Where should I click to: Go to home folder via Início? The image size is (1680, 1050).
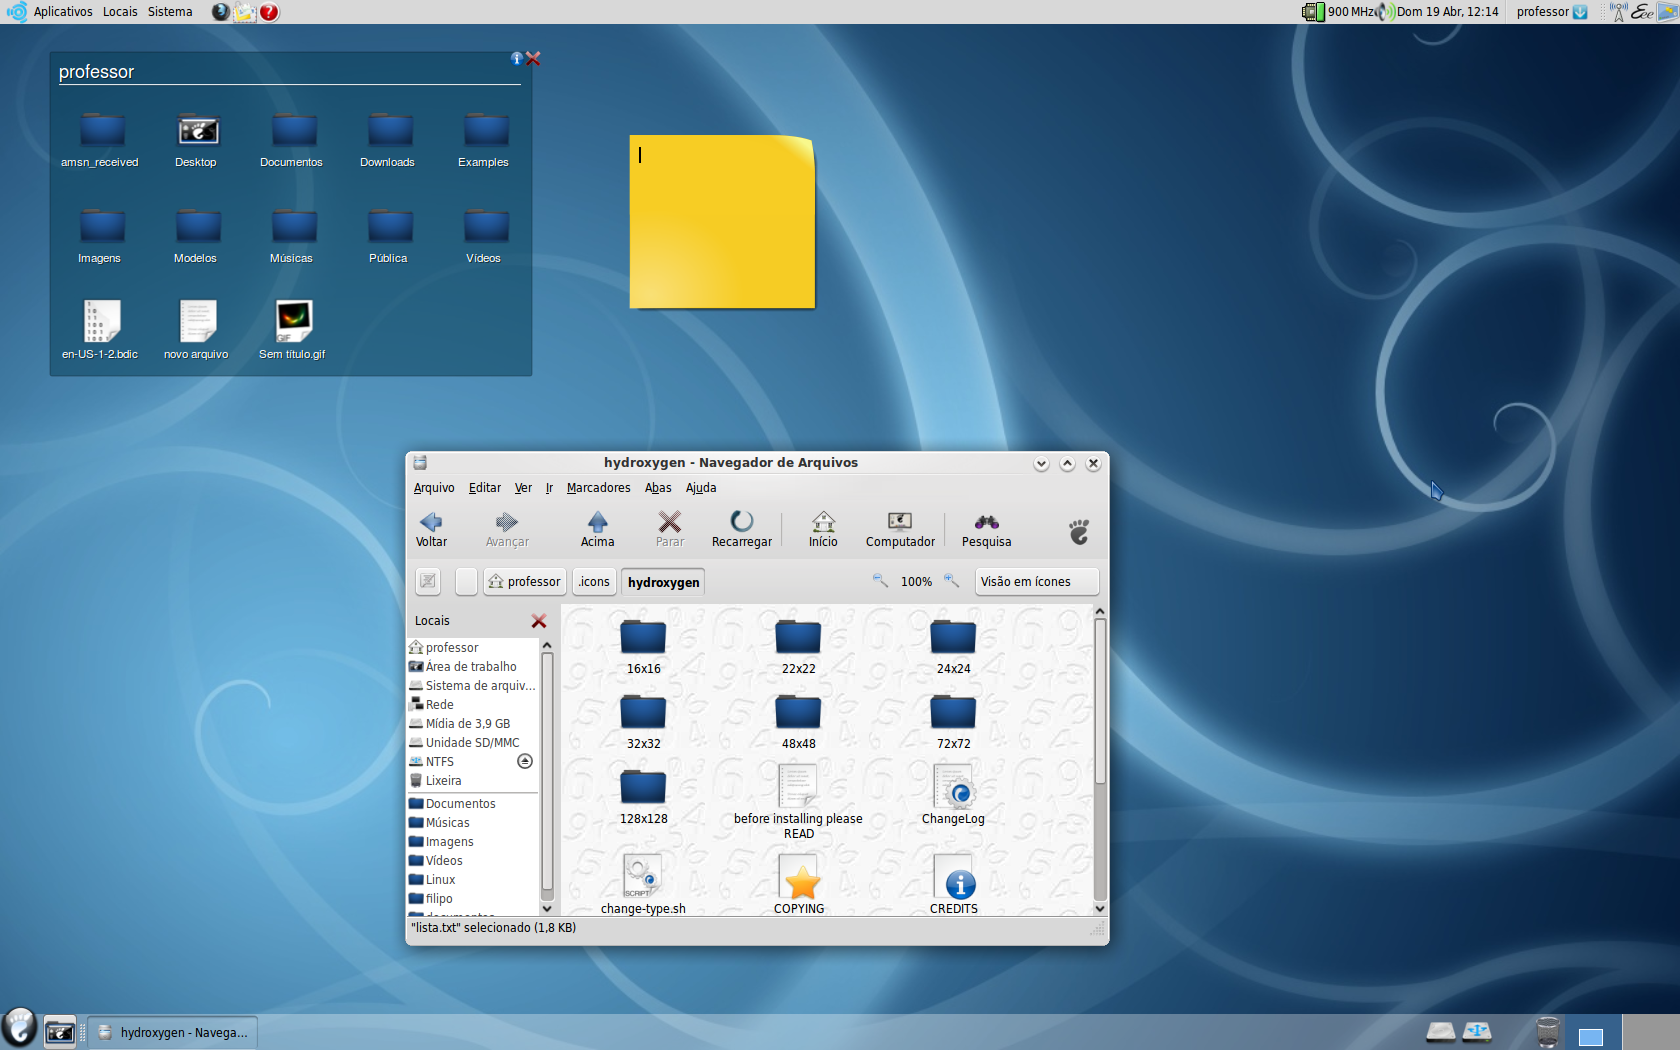(823, 529)
